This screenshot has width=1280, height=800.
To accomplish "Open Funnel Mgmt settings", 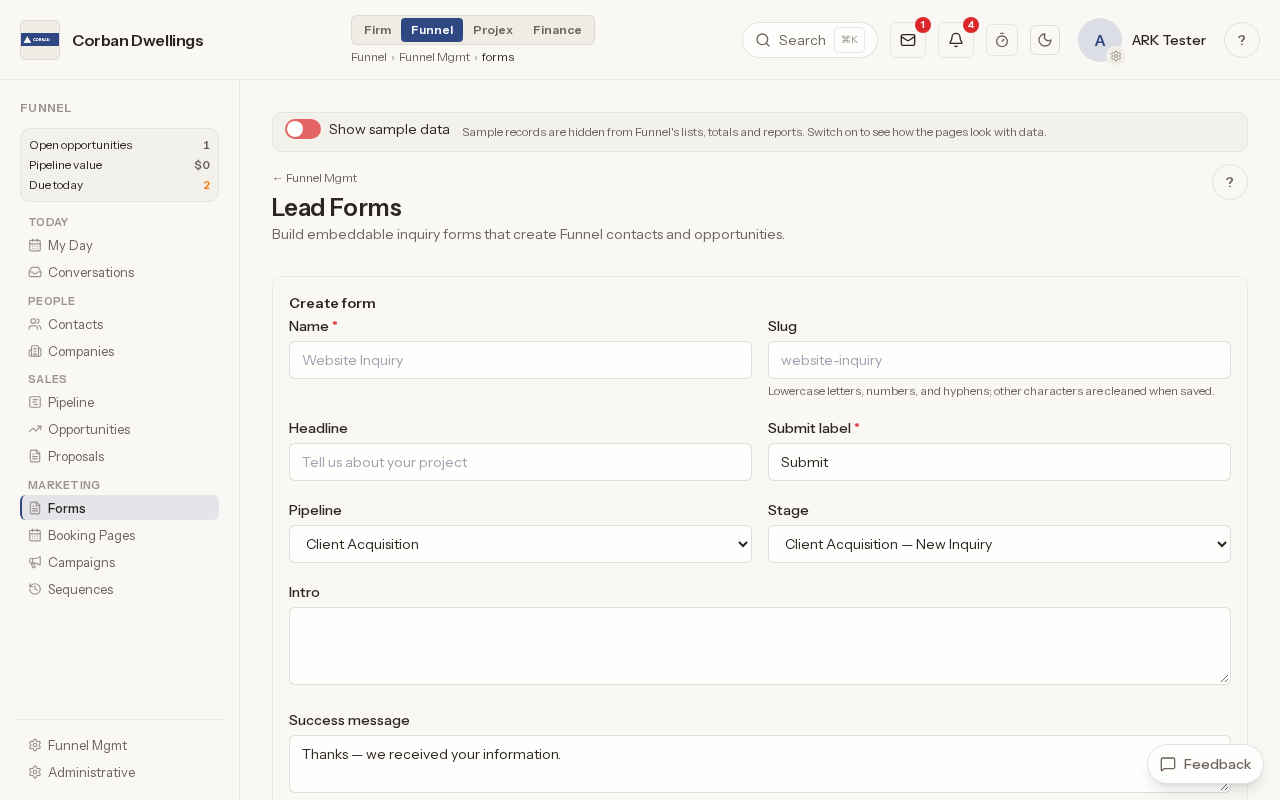I will point(119,745).
